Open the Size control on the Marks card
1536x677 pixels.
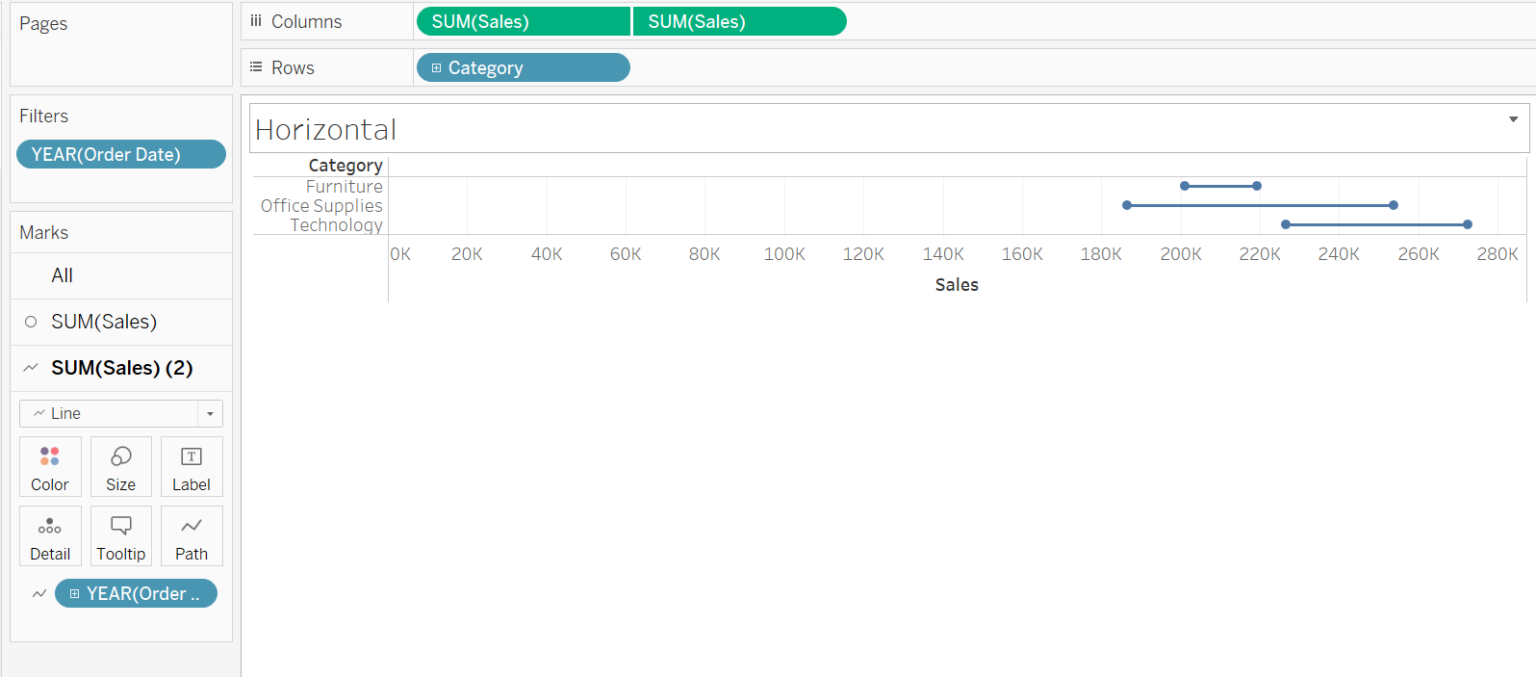click(121, 466)
